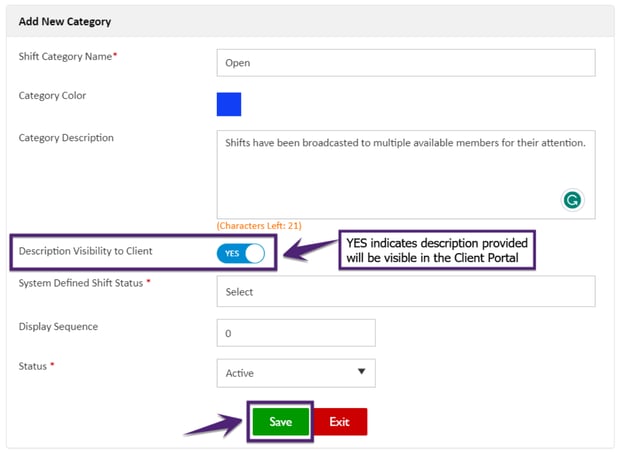Viewport: 617px width, 452px height.
Task: Click the Grammarly icon in the description box
Action: [x=572, y=200]
